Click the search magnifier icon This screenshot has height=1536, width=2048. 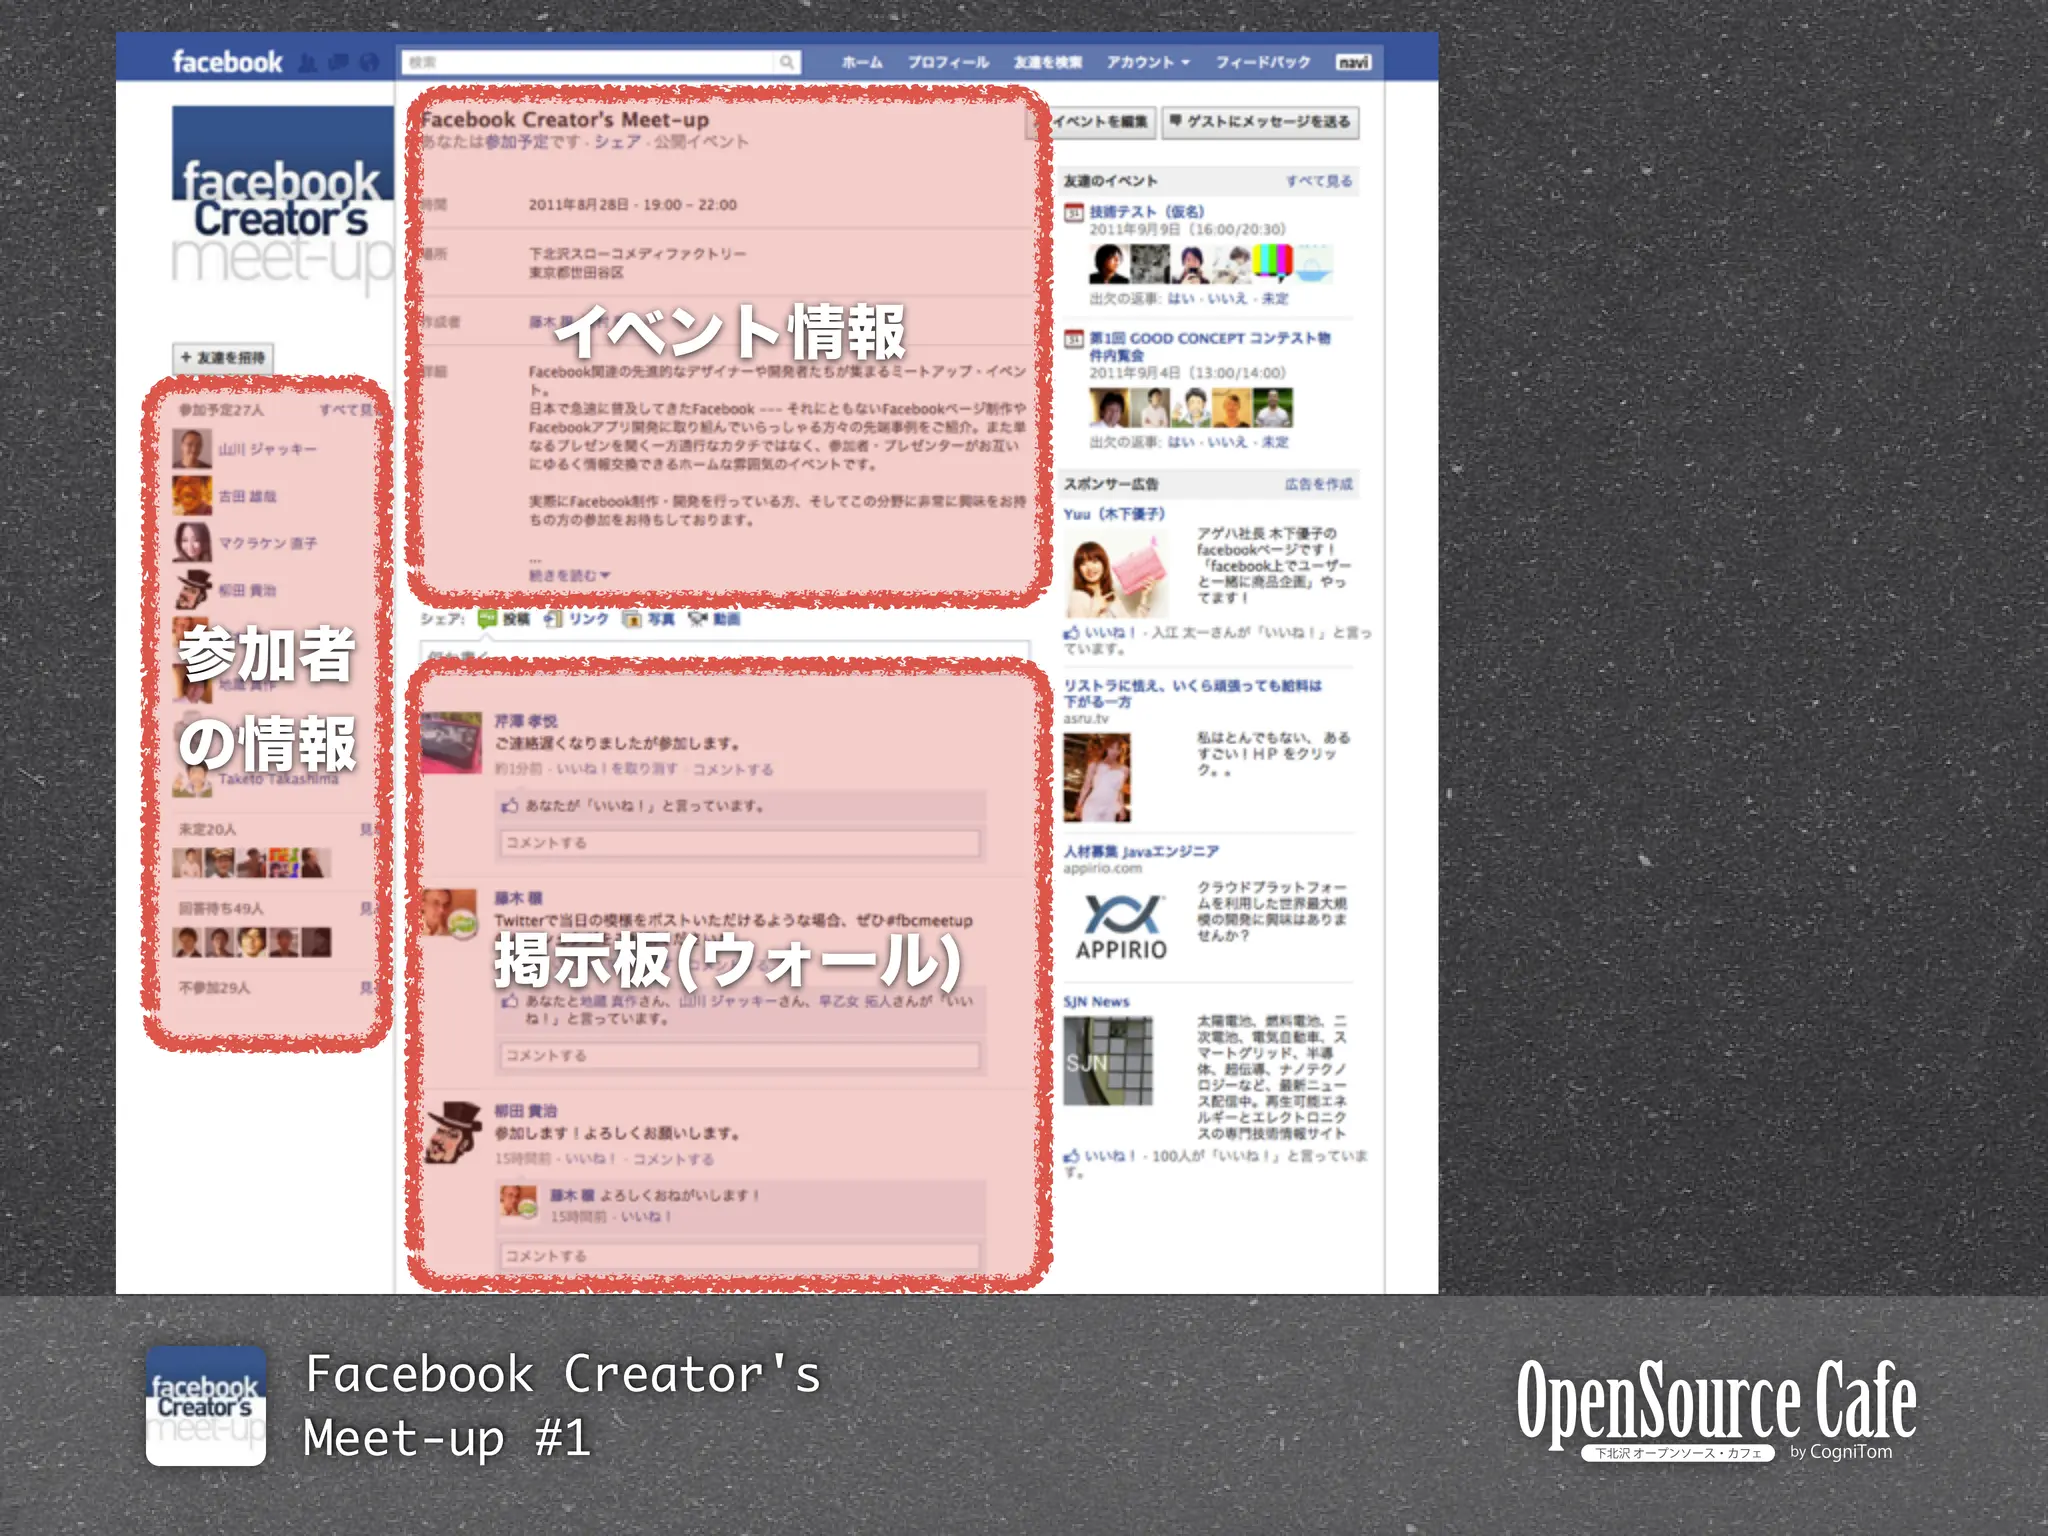pos(787,62)
